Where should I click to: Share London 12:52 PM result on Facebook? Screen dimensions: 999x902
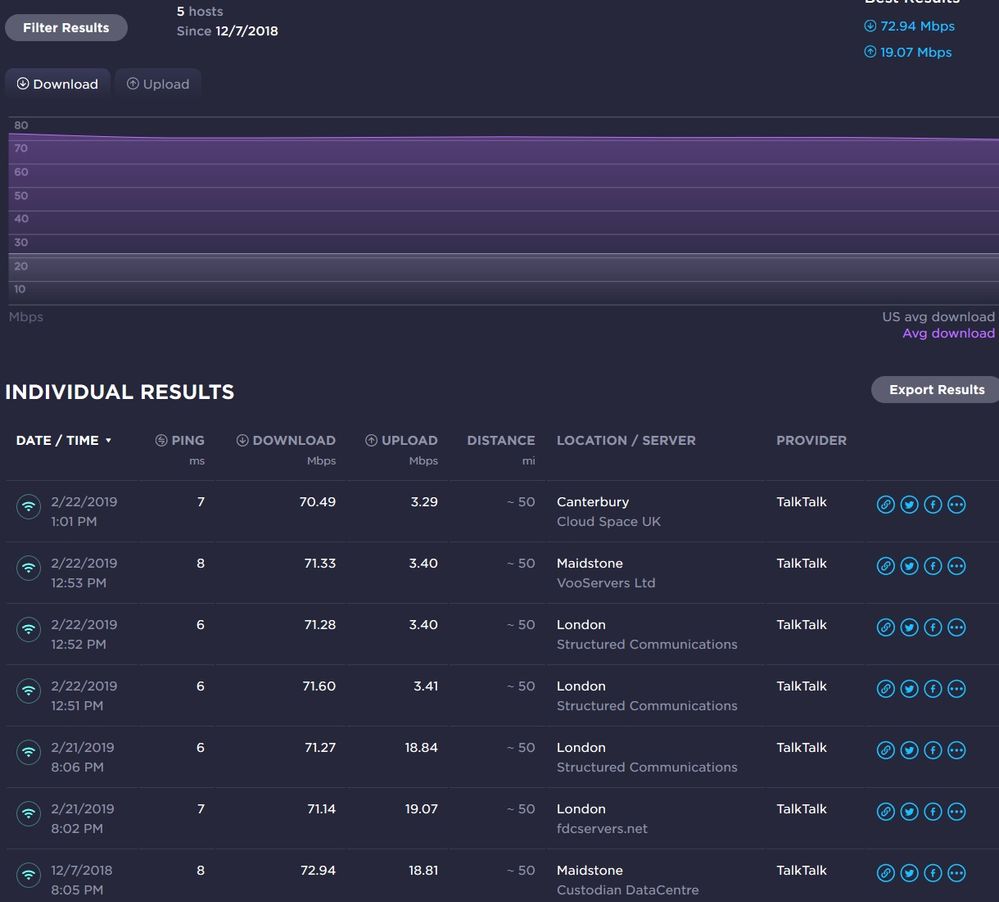[x=932, y=628]
